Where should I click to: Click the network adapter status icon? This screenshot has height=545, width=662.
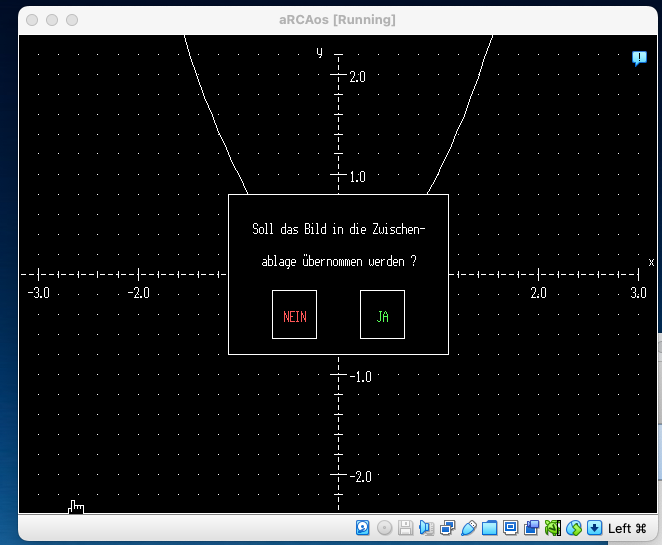[447, 527]
